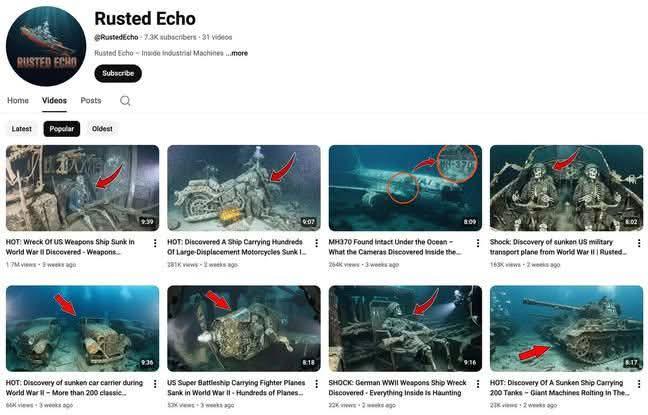This screenshot has height=415, width=648.
Task: Click the Subscribe button
Action: click(118, 73)
